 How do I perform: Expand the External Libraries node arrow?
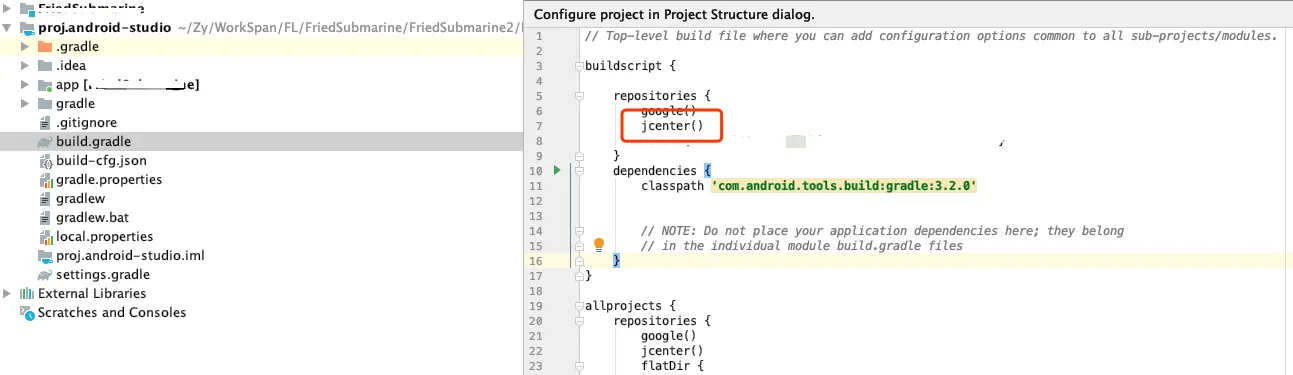tap(8, 294)
